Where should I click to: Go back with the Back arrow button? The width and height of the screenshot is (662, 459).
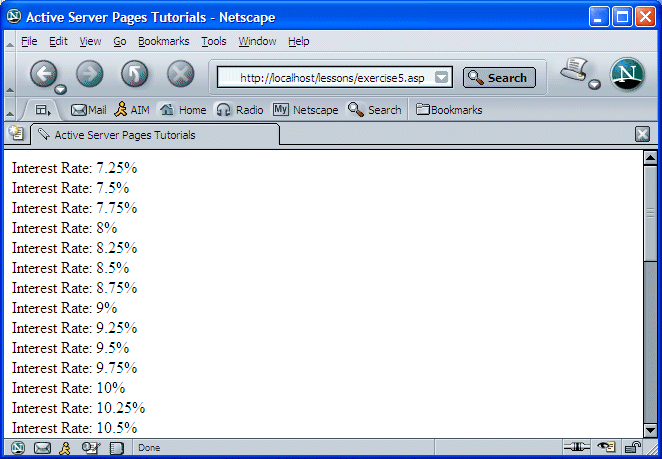click(43, 73)
